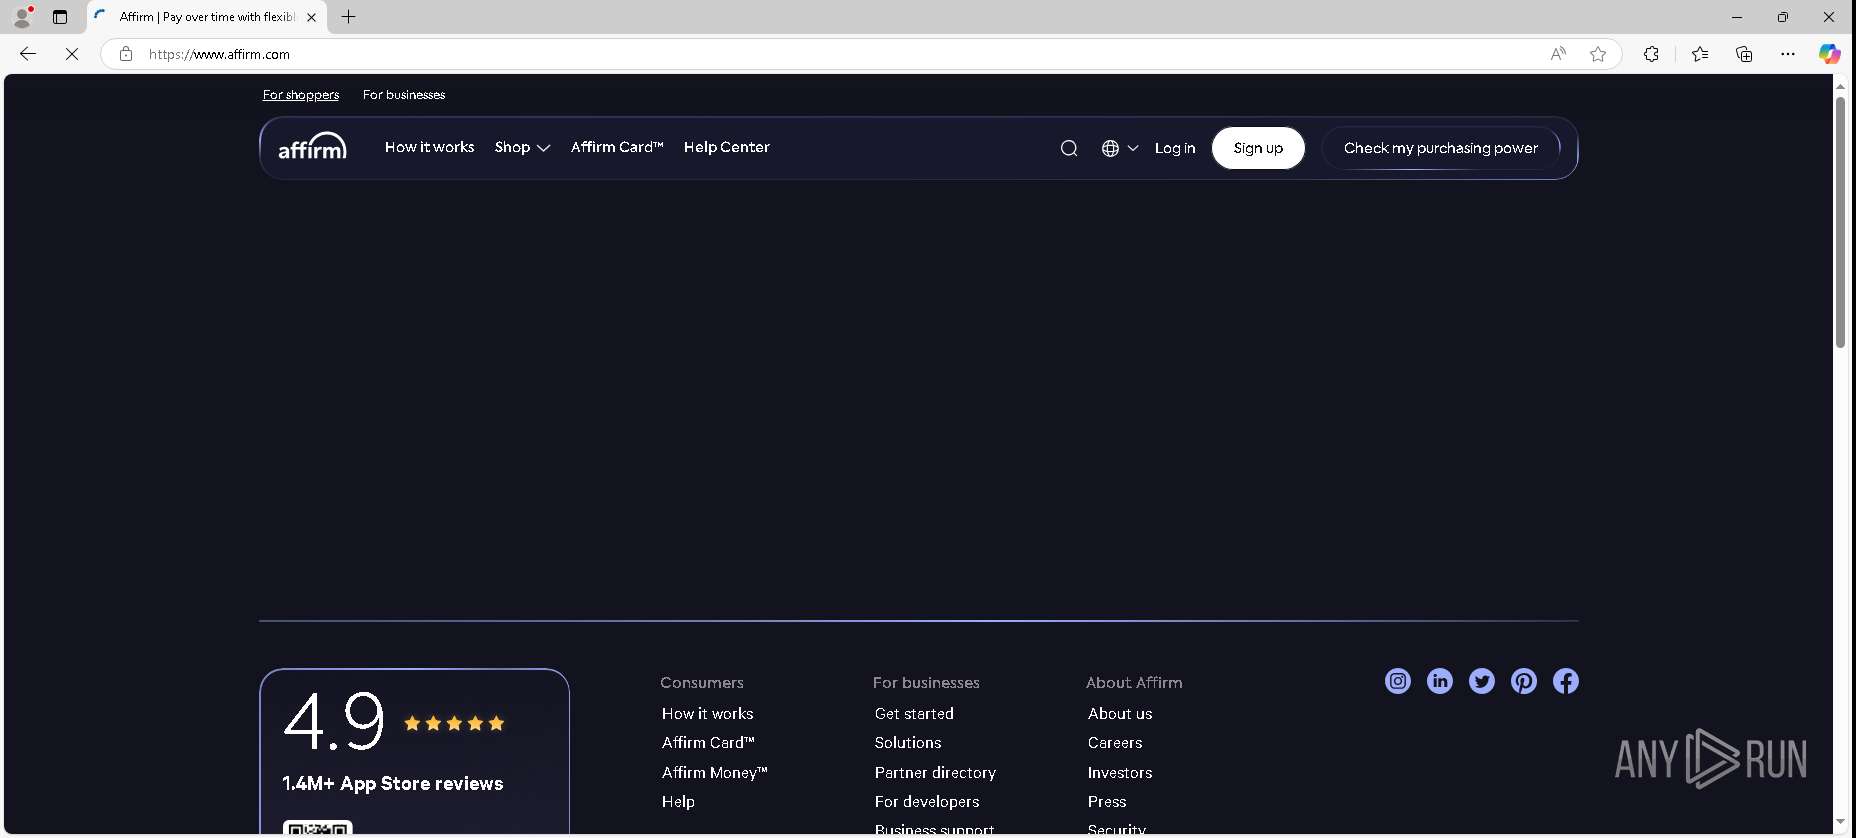The width and height of the screenshot is (1856, 838).
Task: Open the globe language selector
Action: click(x=1120, y=148)
